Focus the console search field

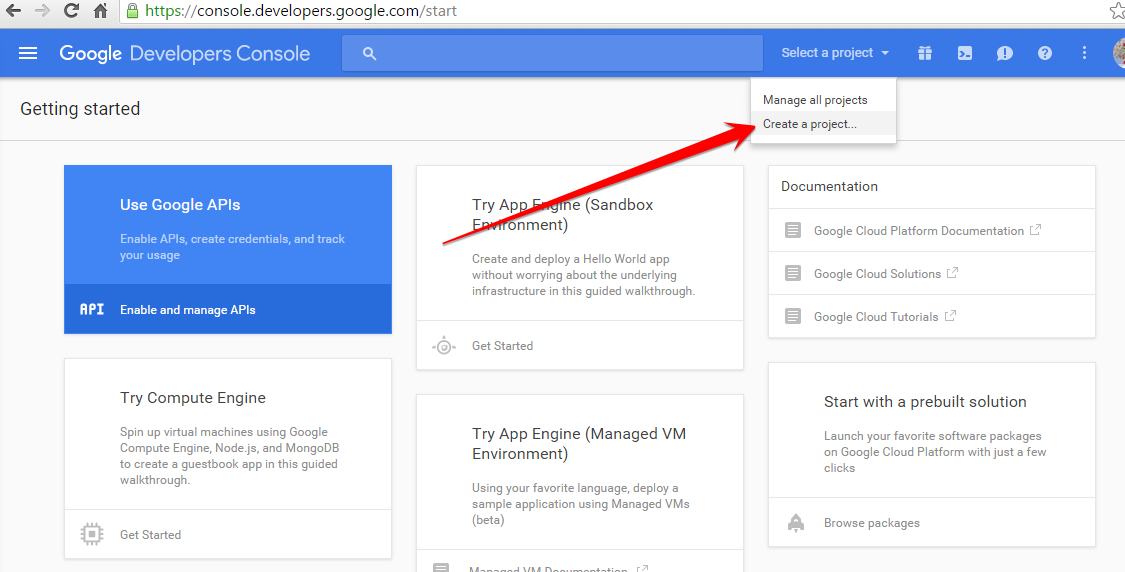click(552, 53)
